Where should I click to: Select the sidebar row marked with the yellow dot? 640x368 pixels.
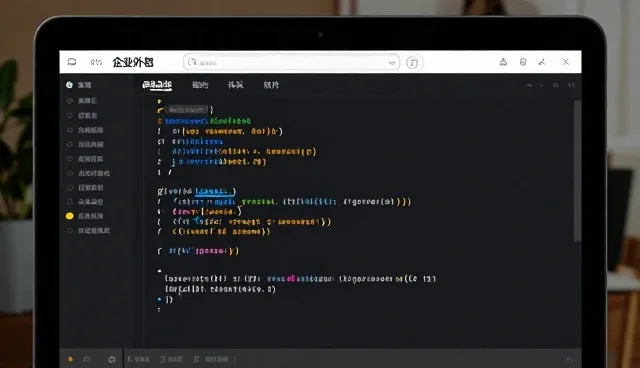point(85,216)
